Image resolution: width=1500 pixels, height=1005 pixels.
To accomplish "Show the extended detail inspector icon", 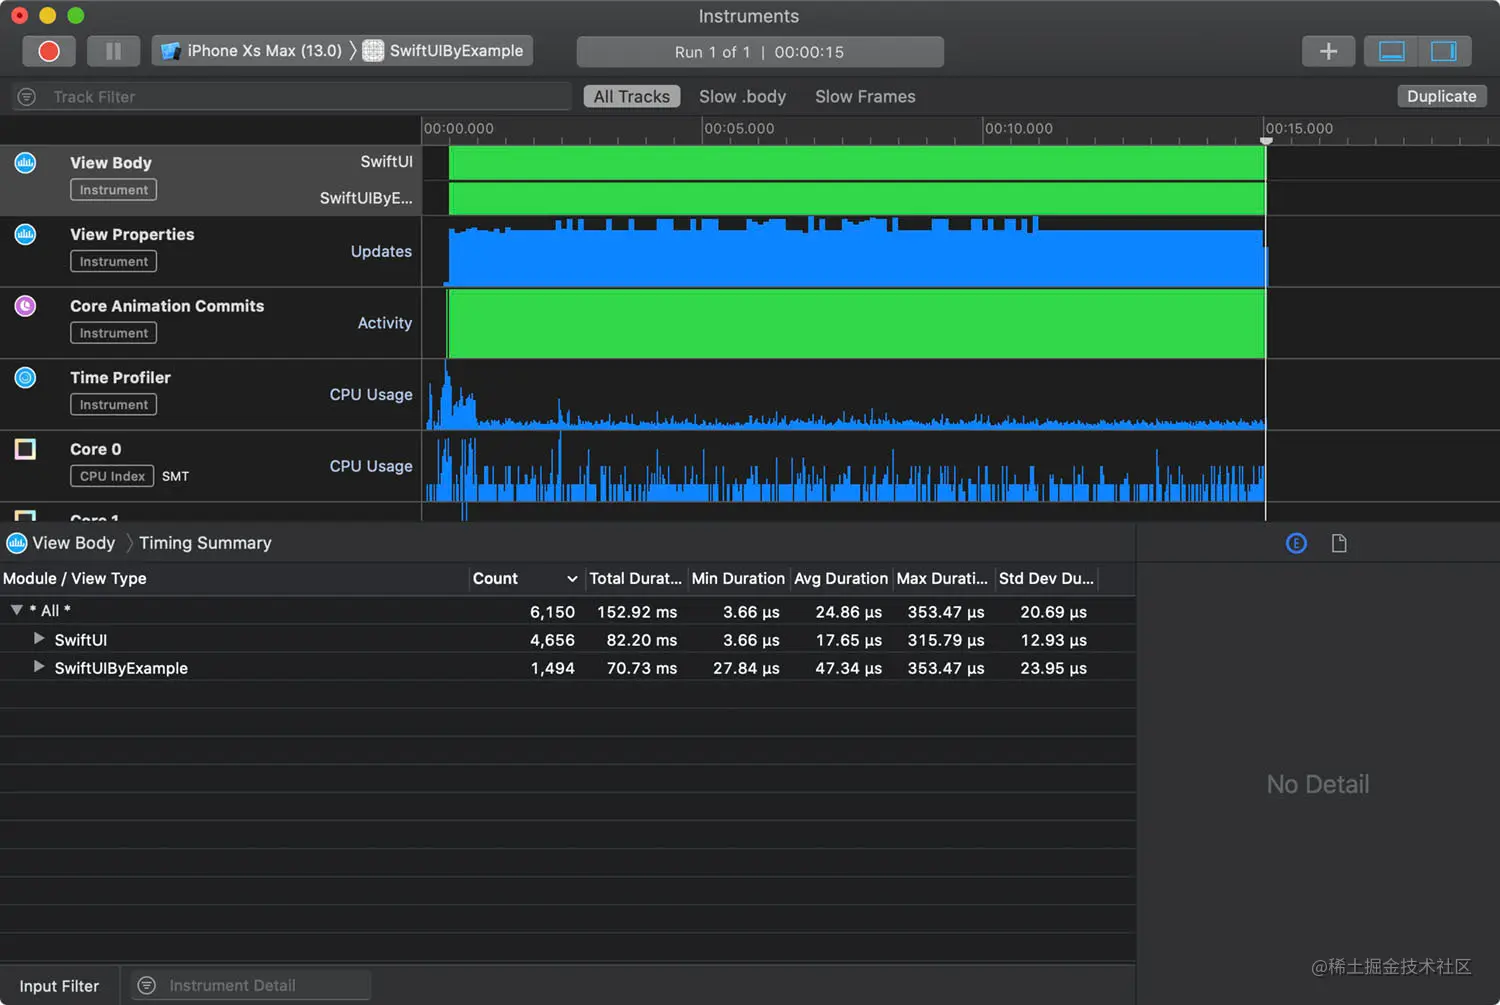I will point(1296,543).
